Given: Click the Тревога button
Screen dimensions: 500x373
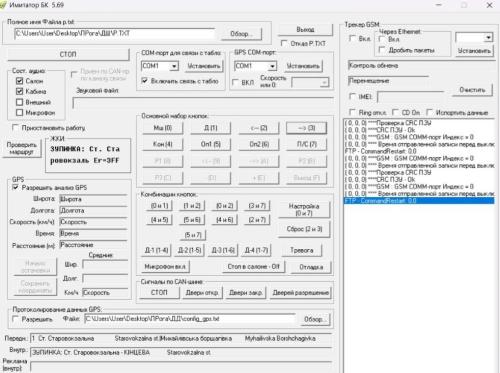Looking at the screenshot, I should [x=302, y=250].
